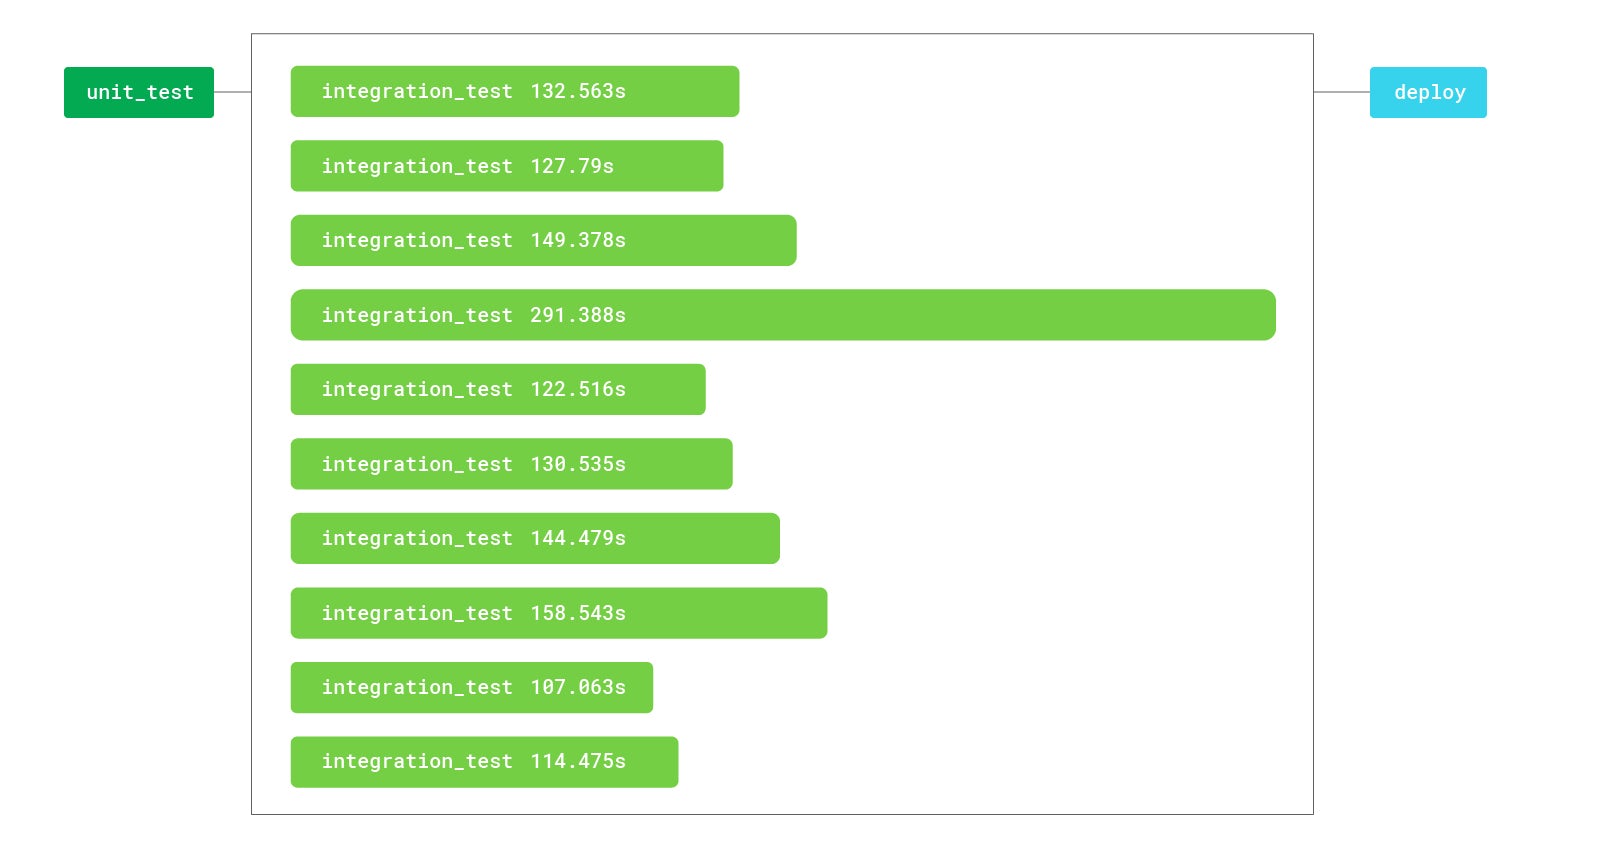The height and width of the screenshot is (851, 1602).
Task: Select integration_test bar lasting 132.563s
Action: click(515, 92)
